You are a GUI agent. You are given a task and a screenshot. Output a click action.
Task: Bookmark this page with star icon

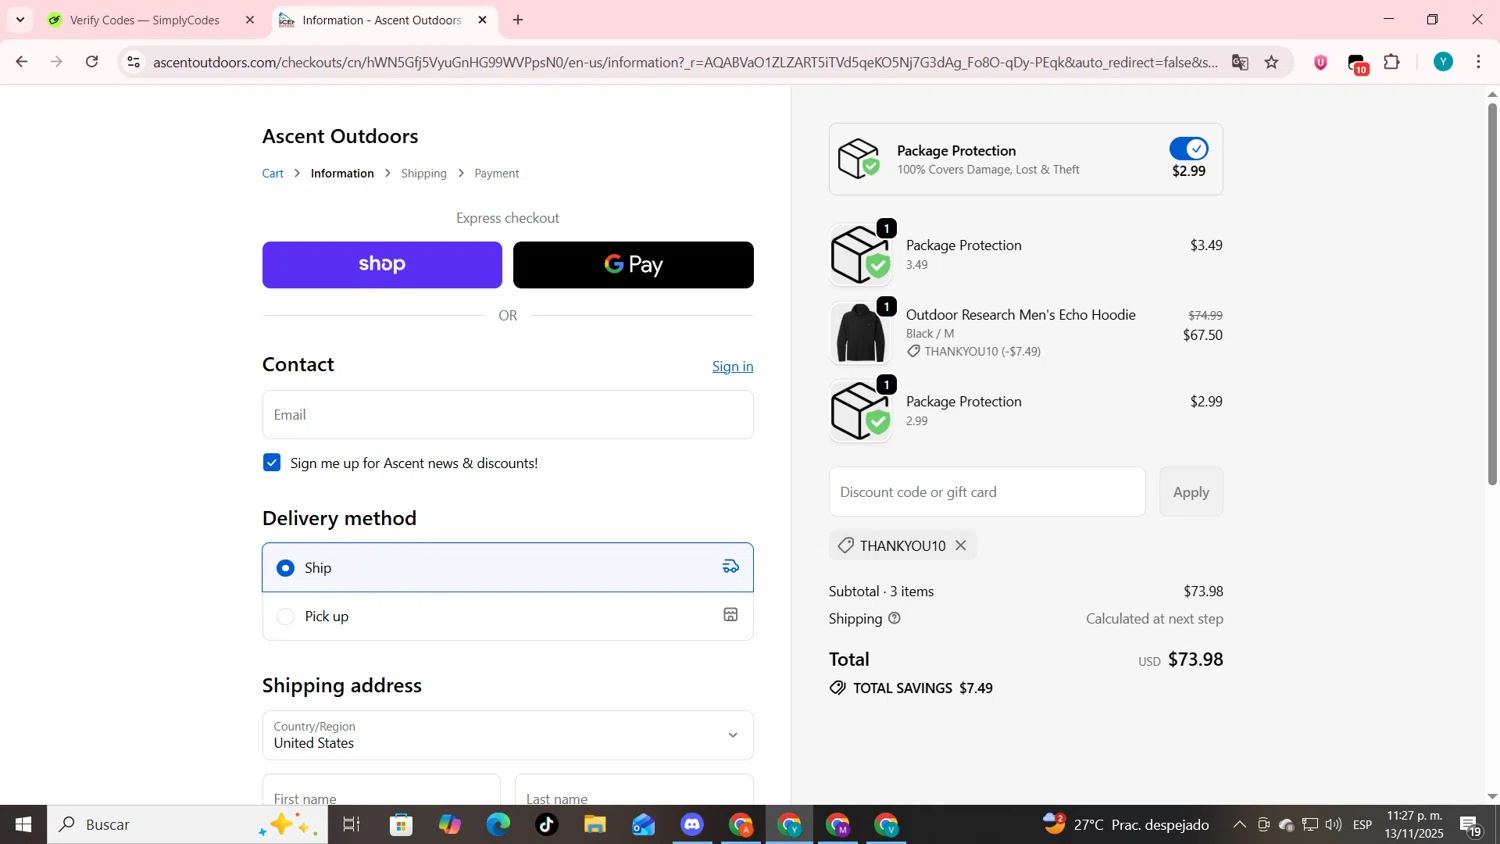(1272, 62)
